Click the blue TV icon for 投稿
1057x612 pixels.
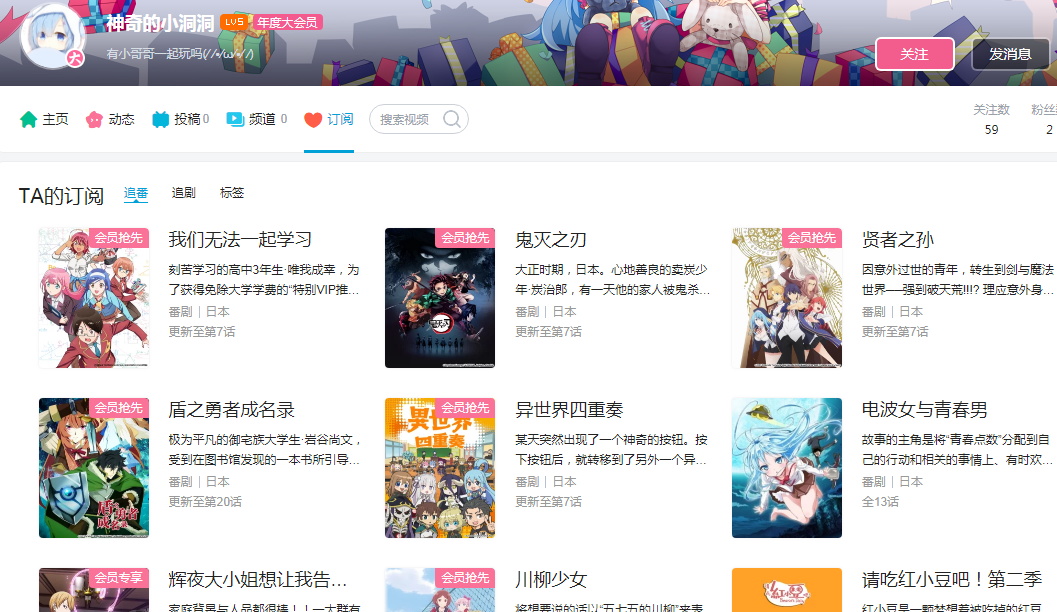click(160, 119)
